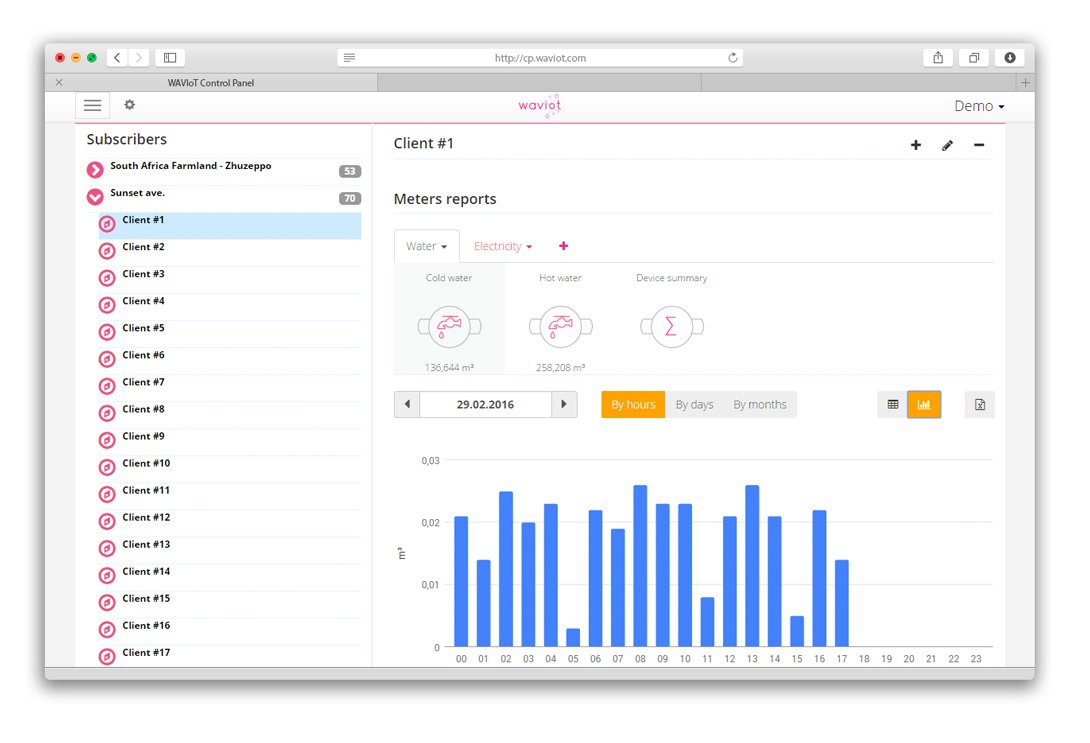Image resolution: width=1090 pixels, height=743 pixels.
Task: Open the Demo user menu
Action: (978, 105)
